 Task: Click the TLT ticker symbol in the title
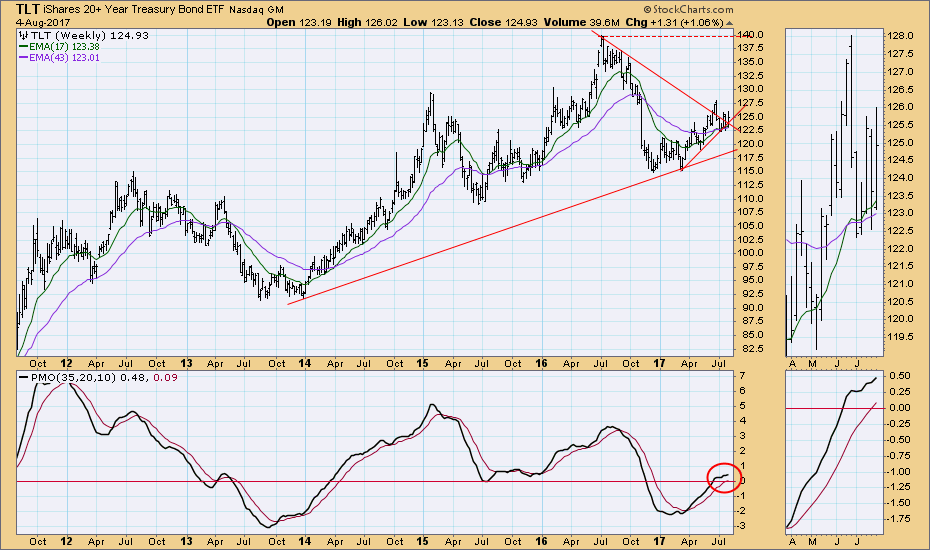pyautogui.click(x=28, y=9)
